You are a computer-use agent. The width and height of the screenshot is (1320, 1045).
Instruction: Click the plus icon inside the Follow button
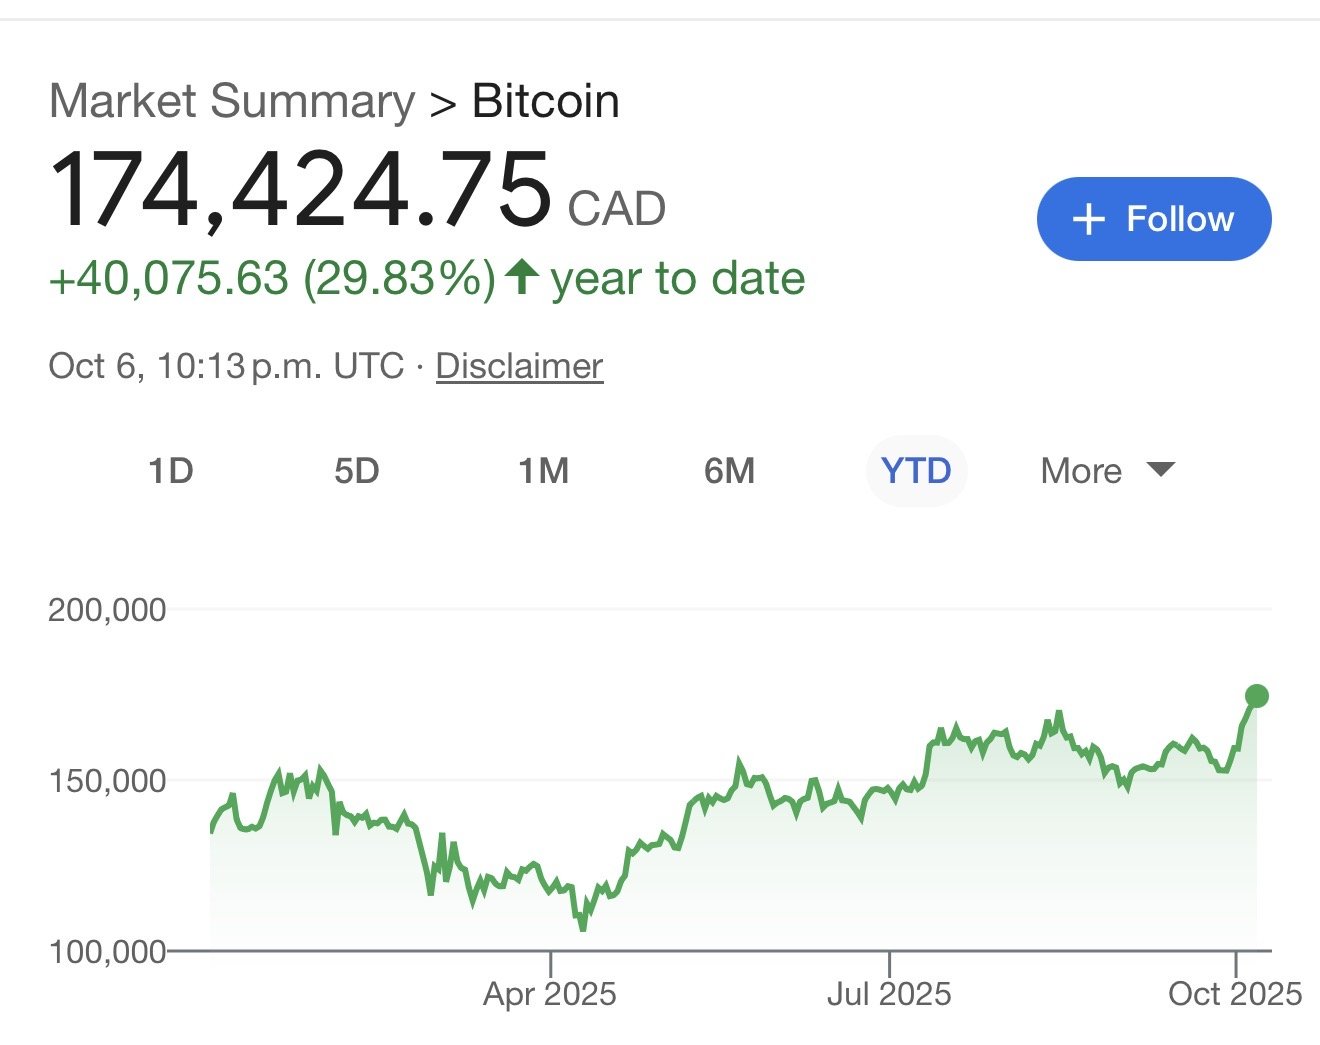click(x=1088, y=219)
